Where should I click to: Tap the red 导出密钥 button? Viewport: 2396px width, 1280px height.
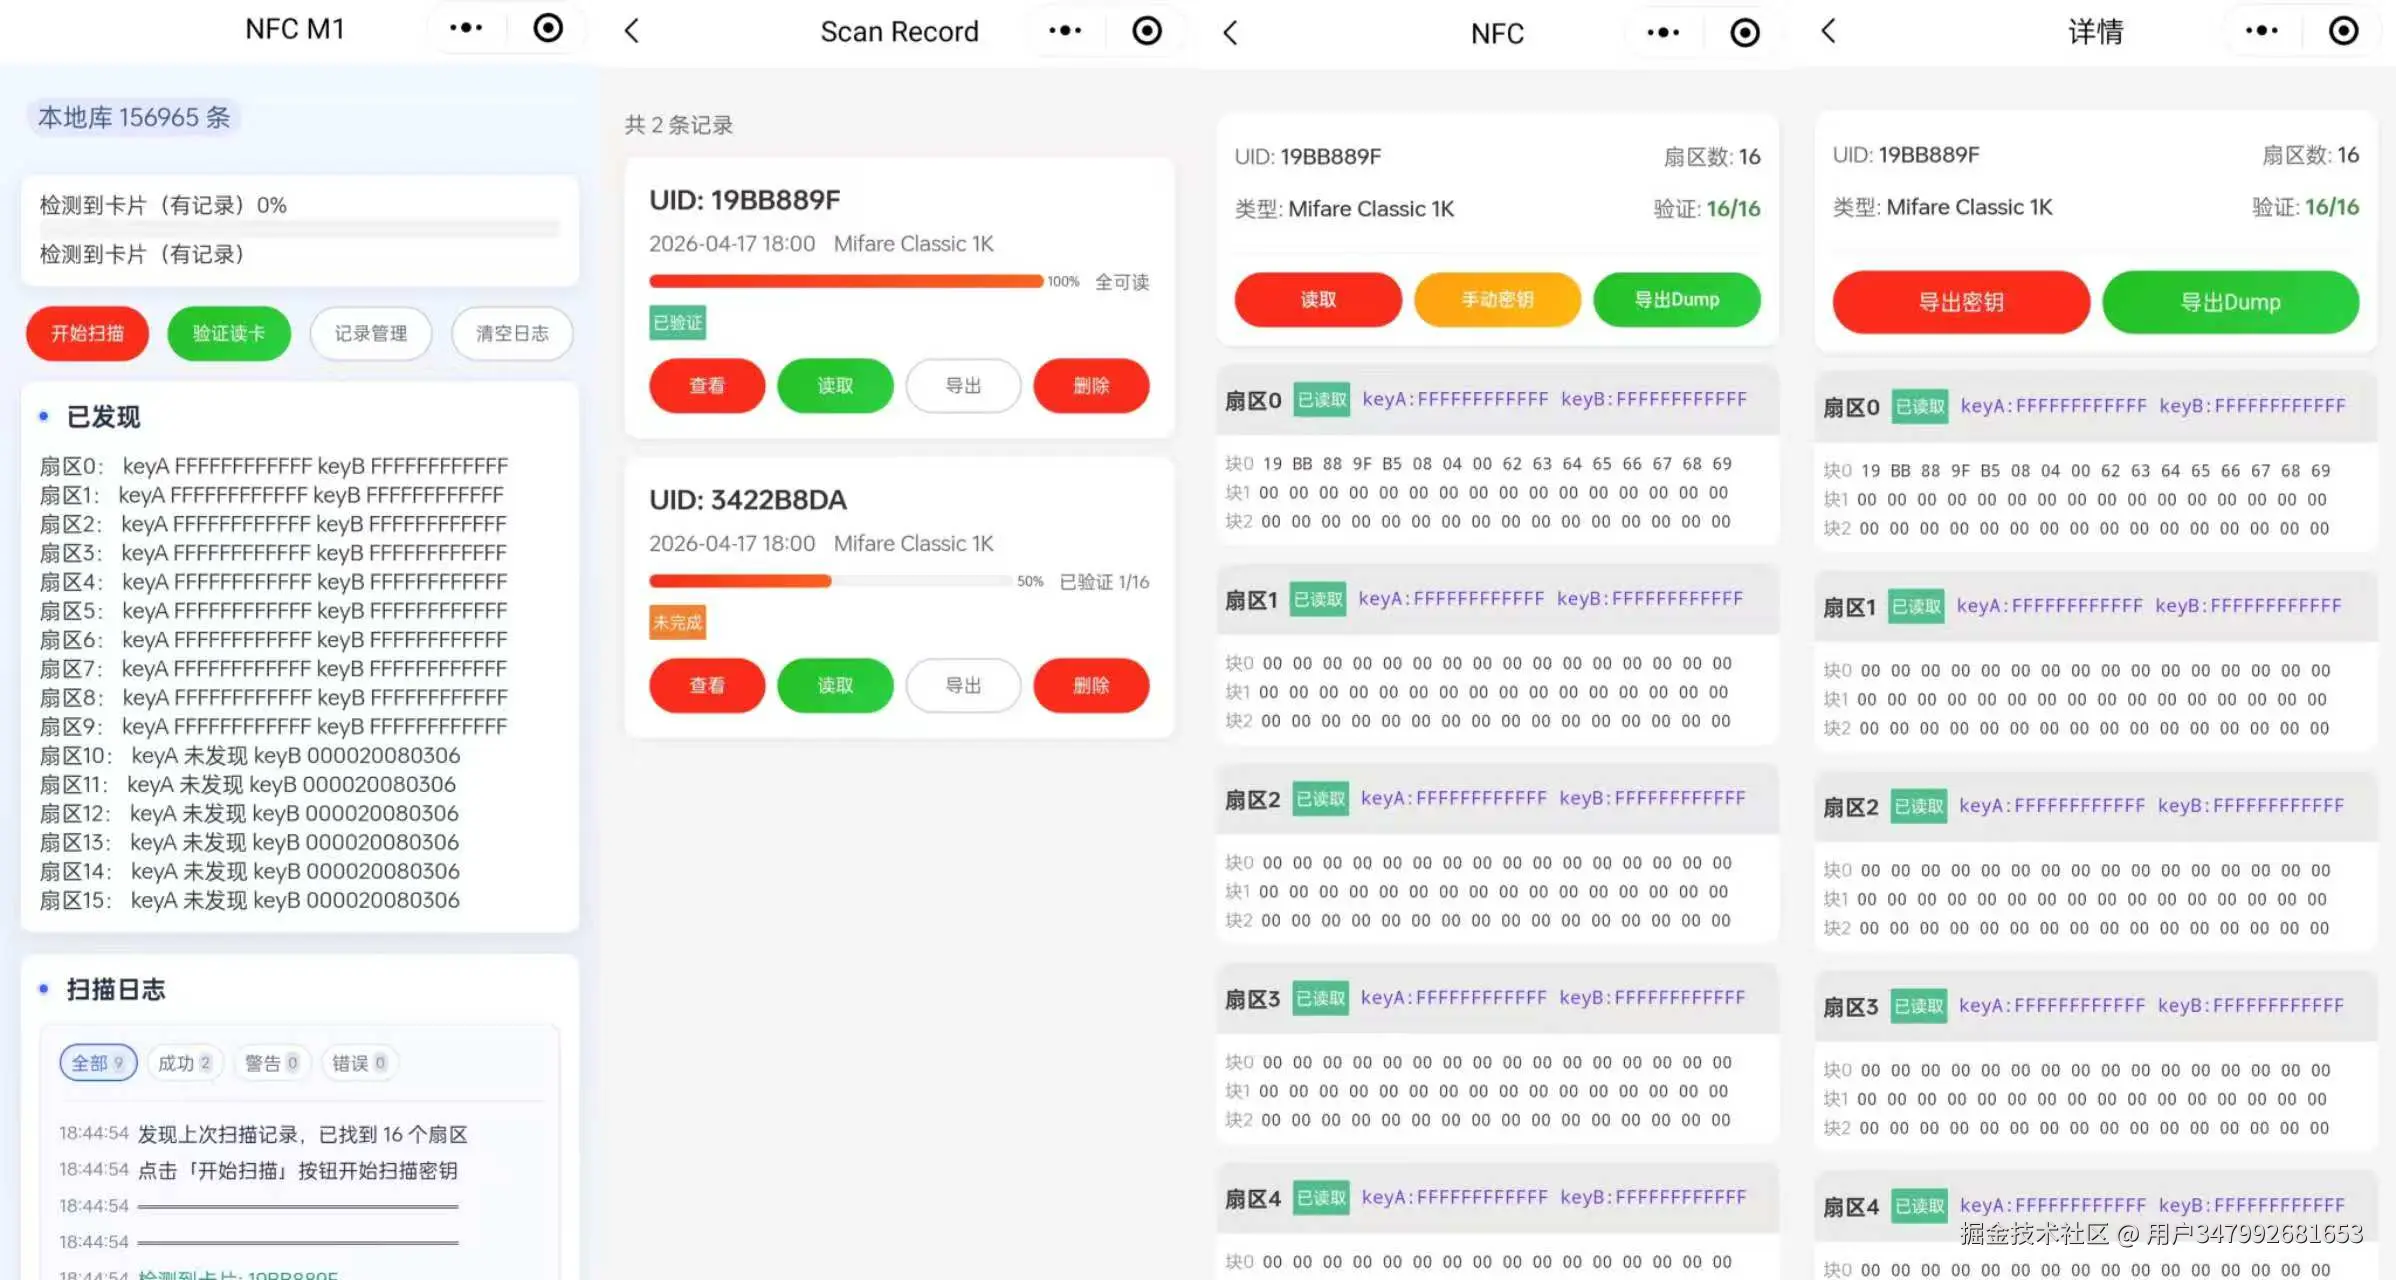pos(1961,302)
